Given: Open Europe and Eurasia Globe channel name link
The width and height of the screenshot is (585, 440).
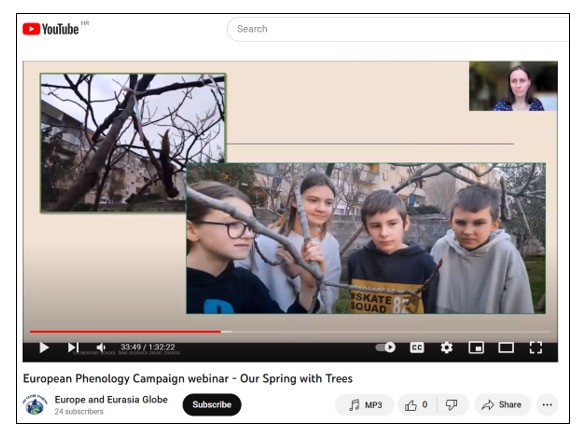Looking at the screenshot, I should 111,400.
